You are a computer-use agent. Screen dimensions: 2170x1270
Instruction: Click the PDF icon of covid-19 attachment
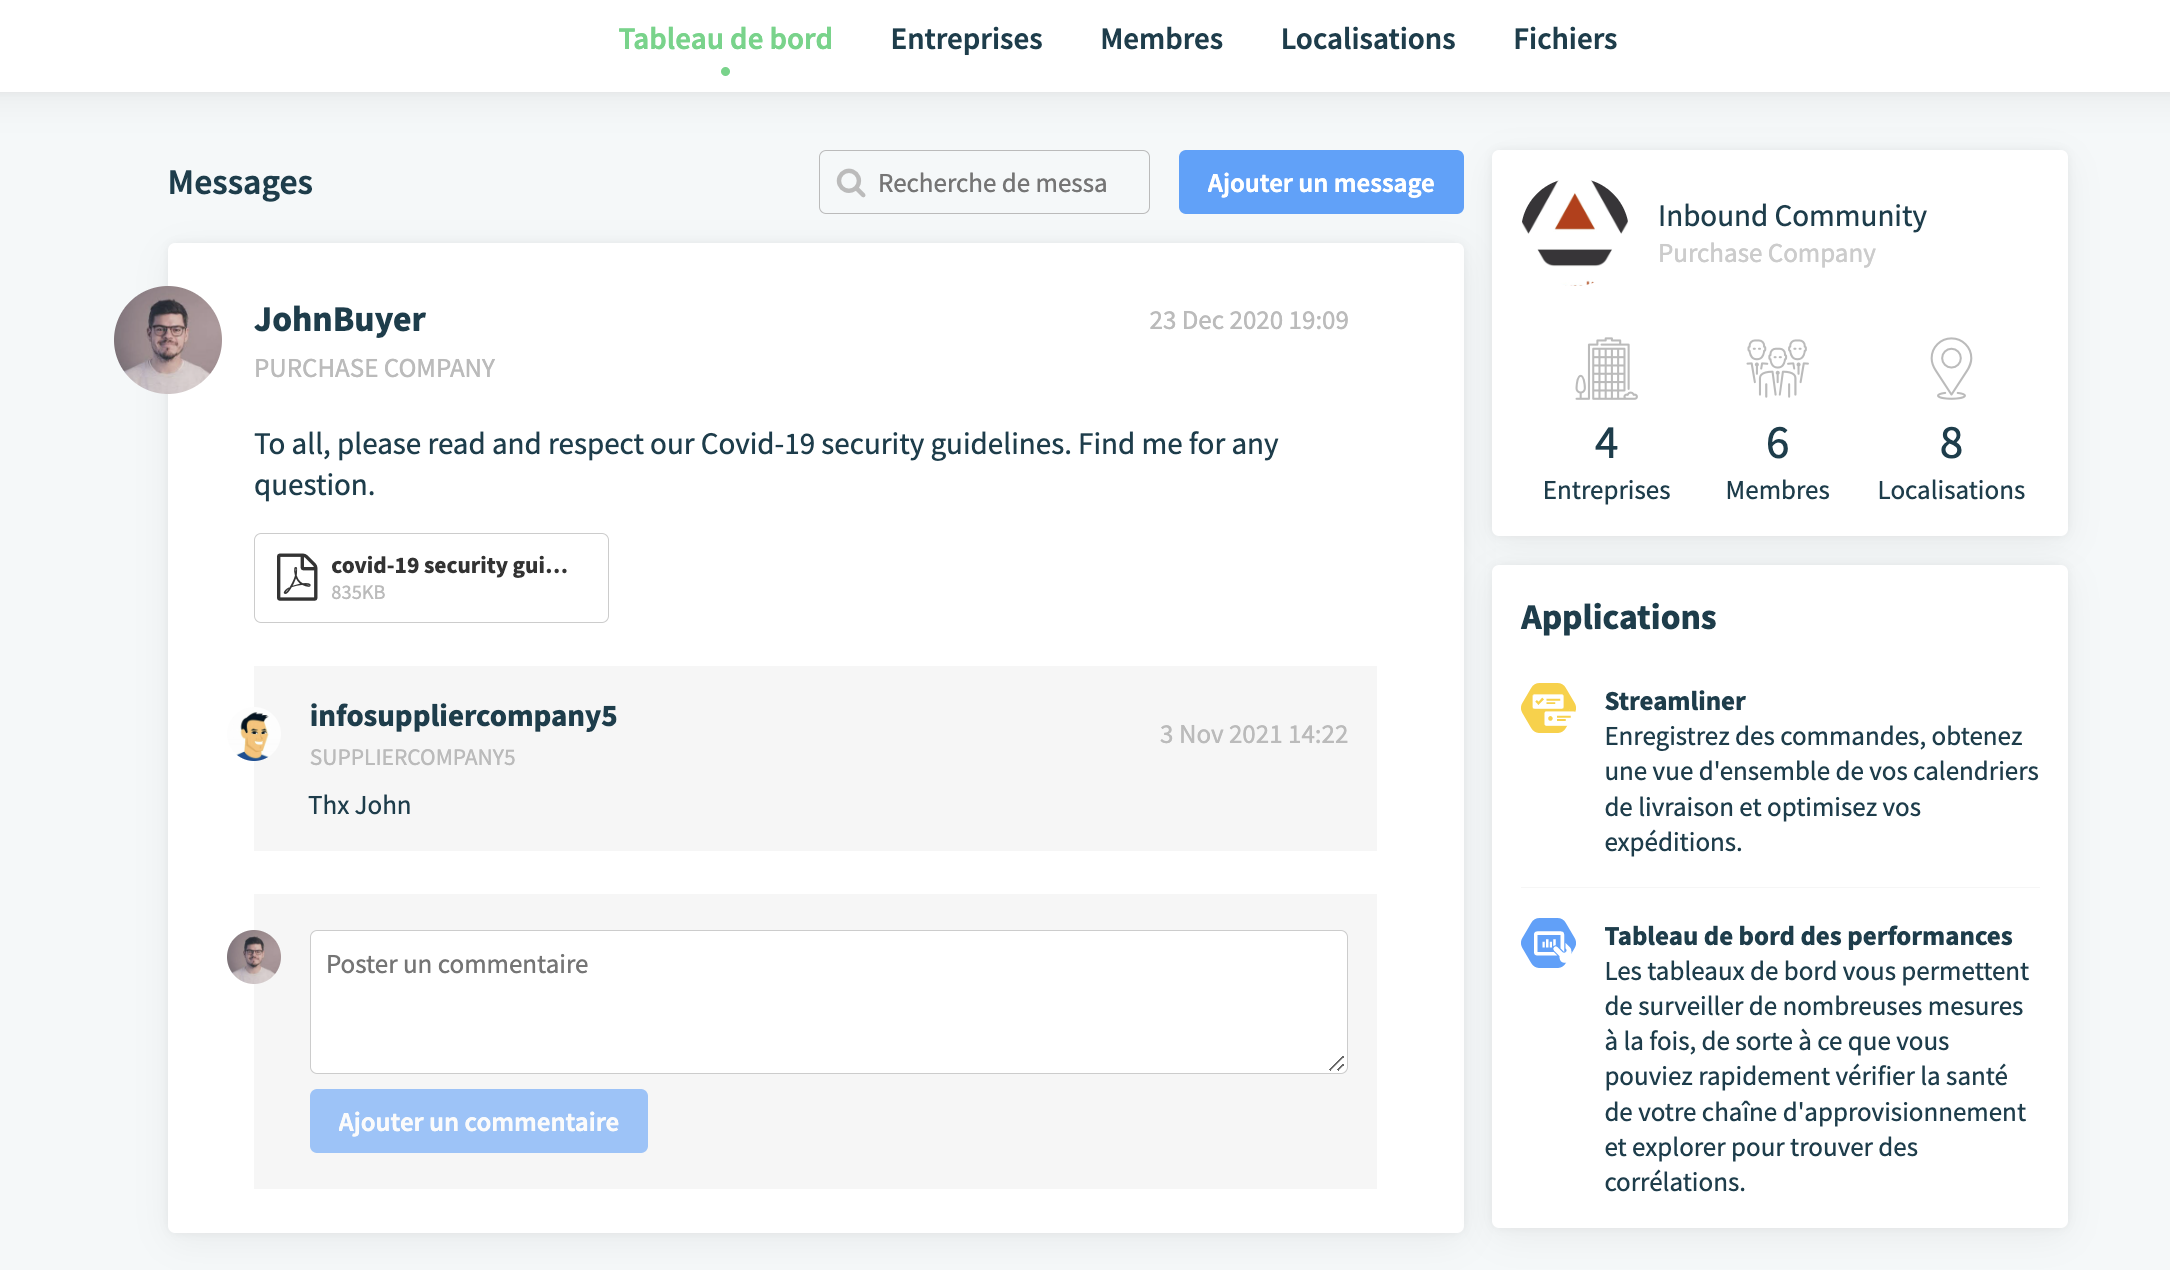[x=297, y=577]
